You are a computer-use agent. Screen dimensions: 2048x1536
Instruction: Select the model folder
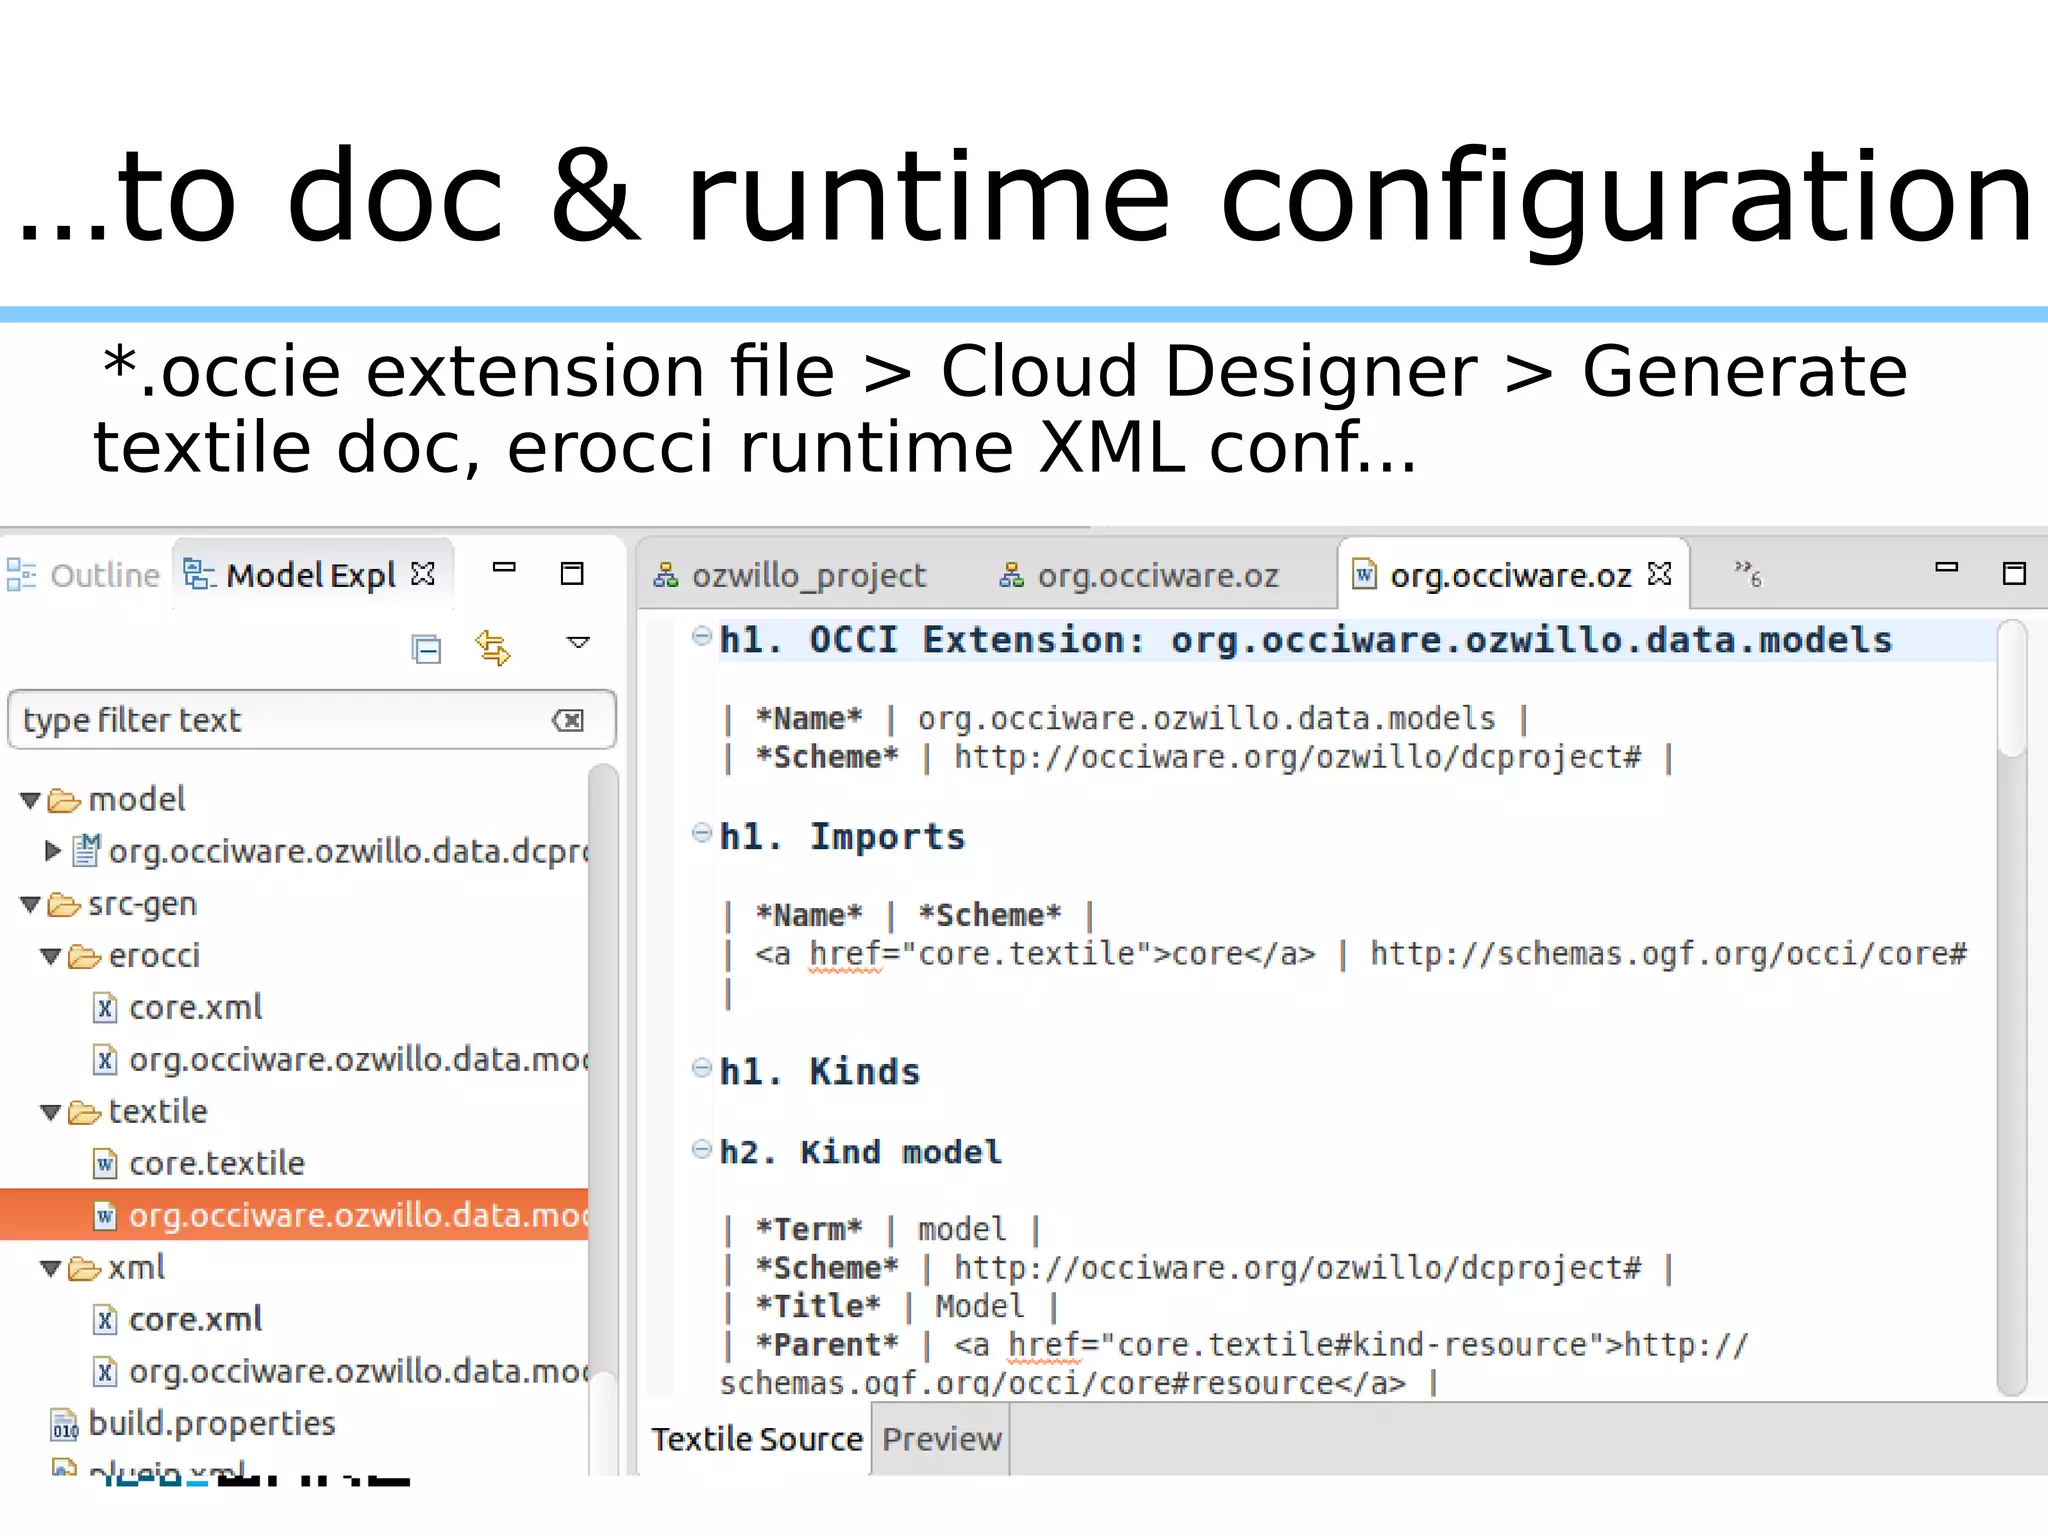coord(136,799)
